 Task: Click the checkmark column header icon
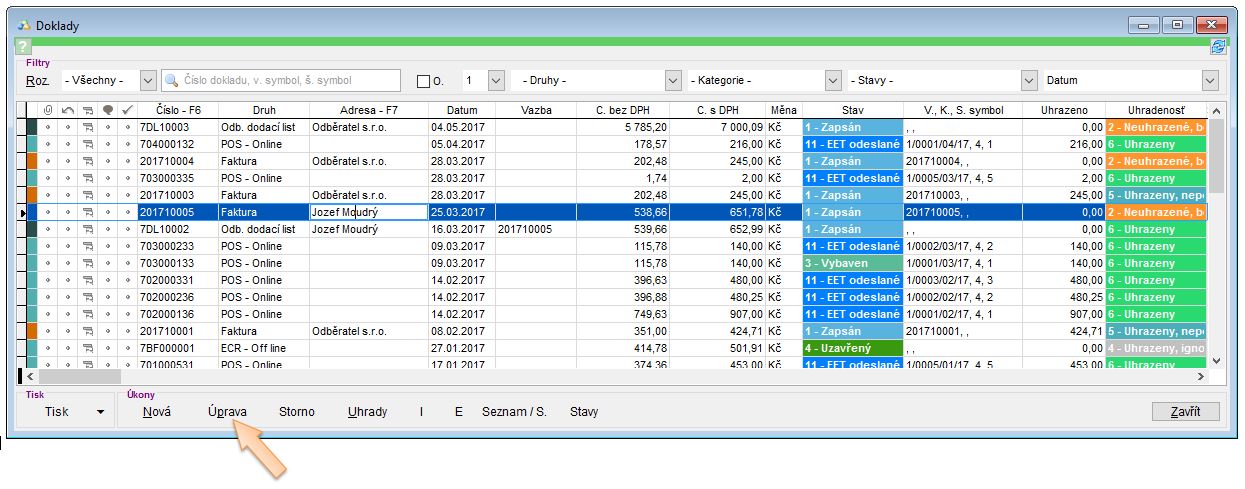pyautogui.click(x=127, y=110)
